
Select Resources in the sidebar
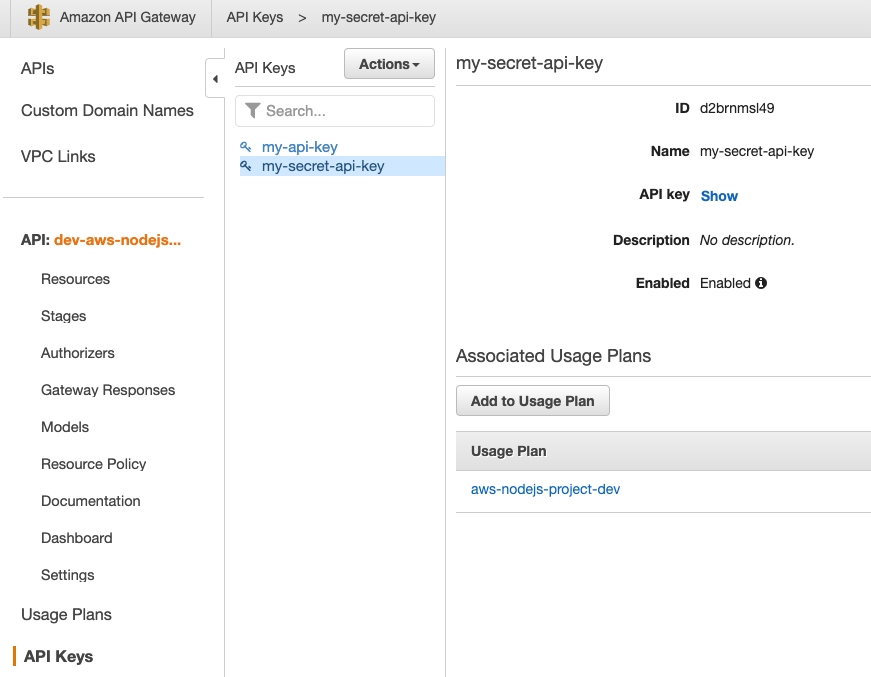[x=75, y=279]
